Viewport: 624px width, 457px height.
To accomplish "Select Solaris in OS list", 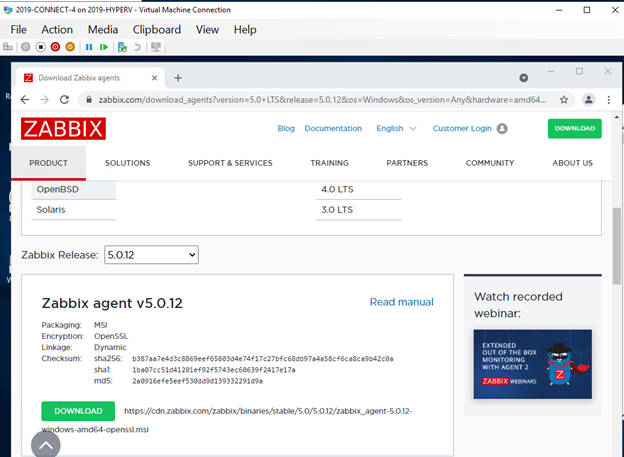I will click(x=74, y=210).
